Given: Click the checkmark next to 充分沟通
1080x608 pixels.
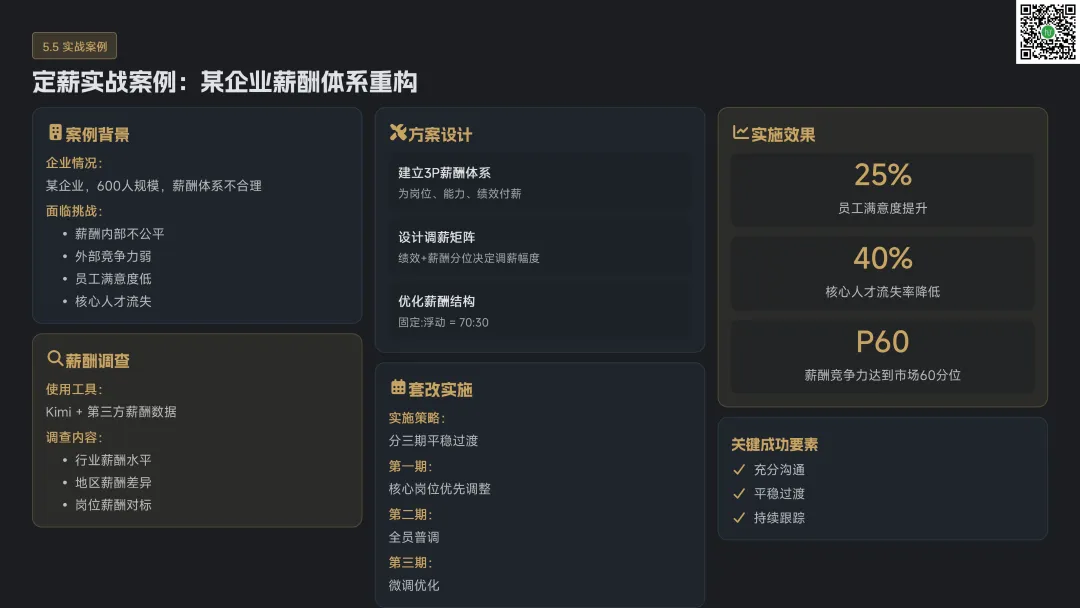Looking at the screenshot, I should pyautogui.click(x=739, y=470).
